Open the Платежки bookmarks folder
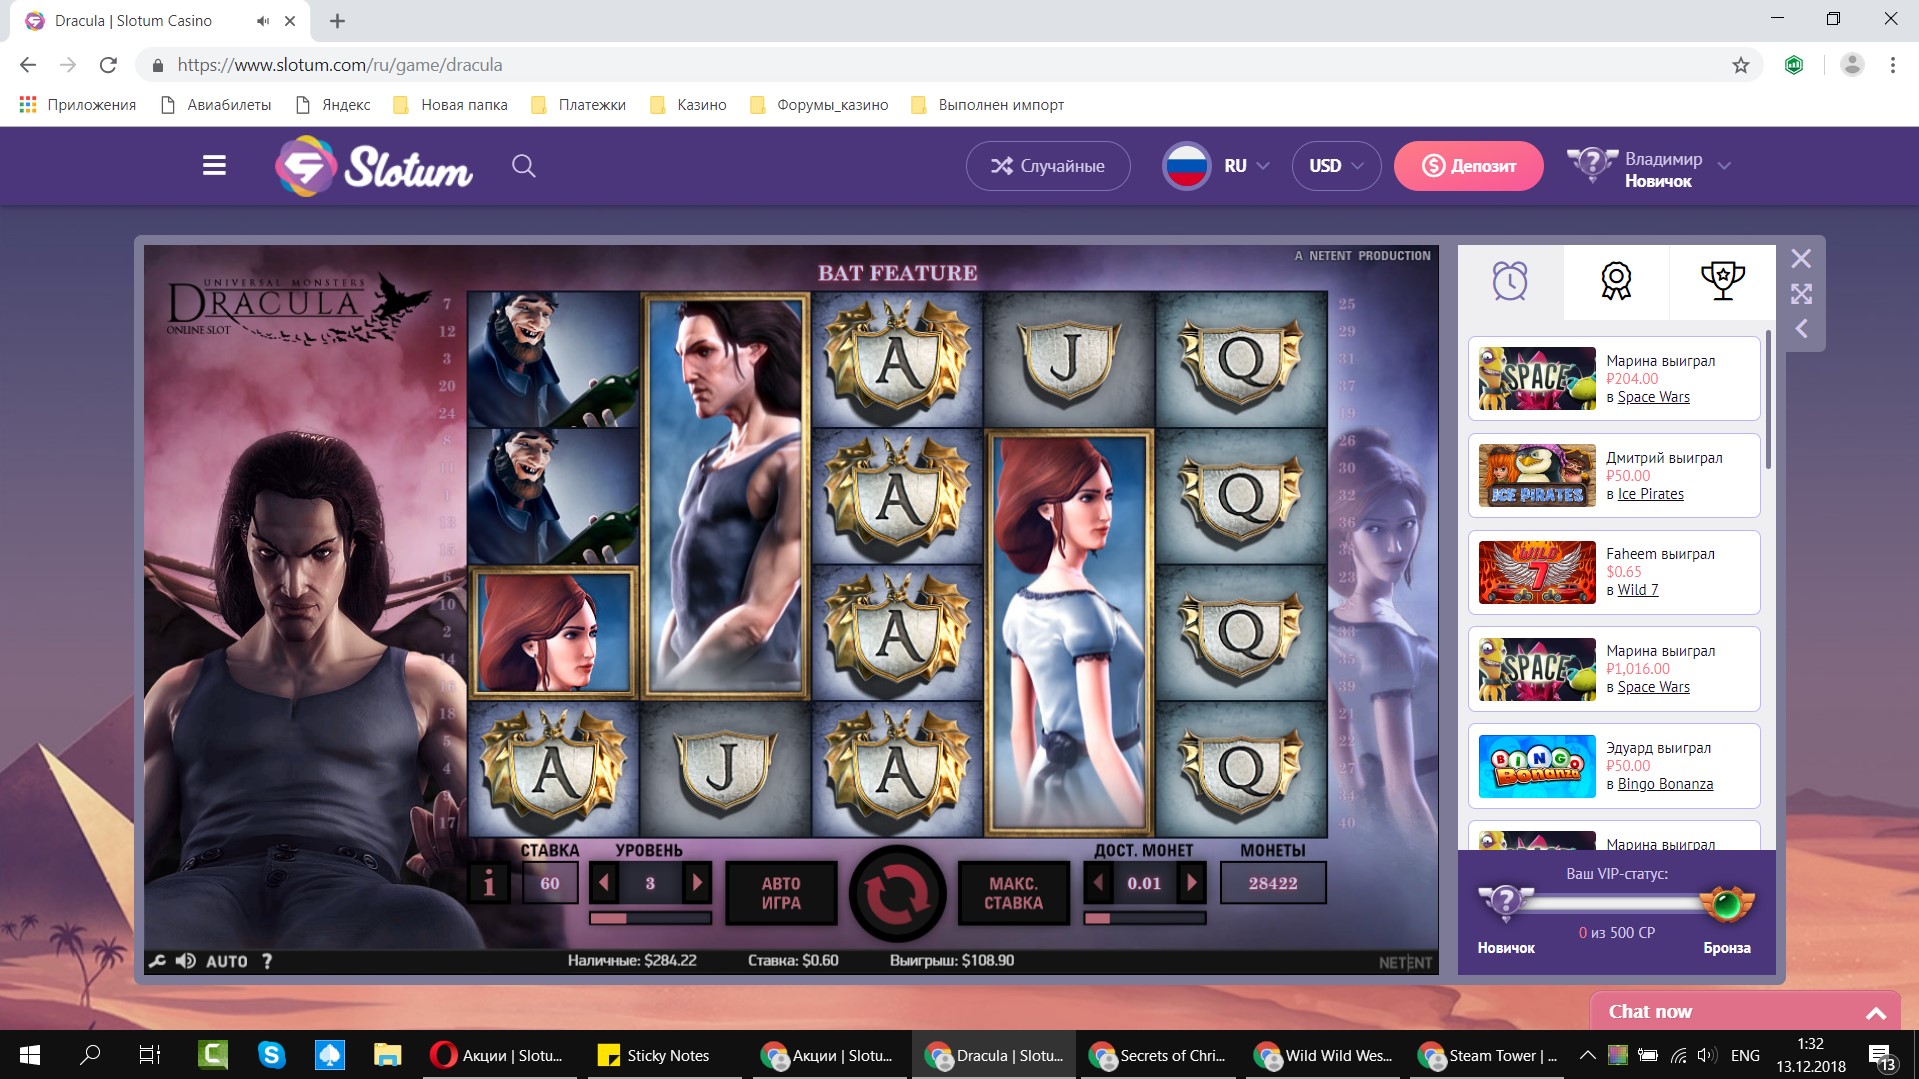Image resolution: width=1919 pixels, height=1079 pixels. click(578, 105)
